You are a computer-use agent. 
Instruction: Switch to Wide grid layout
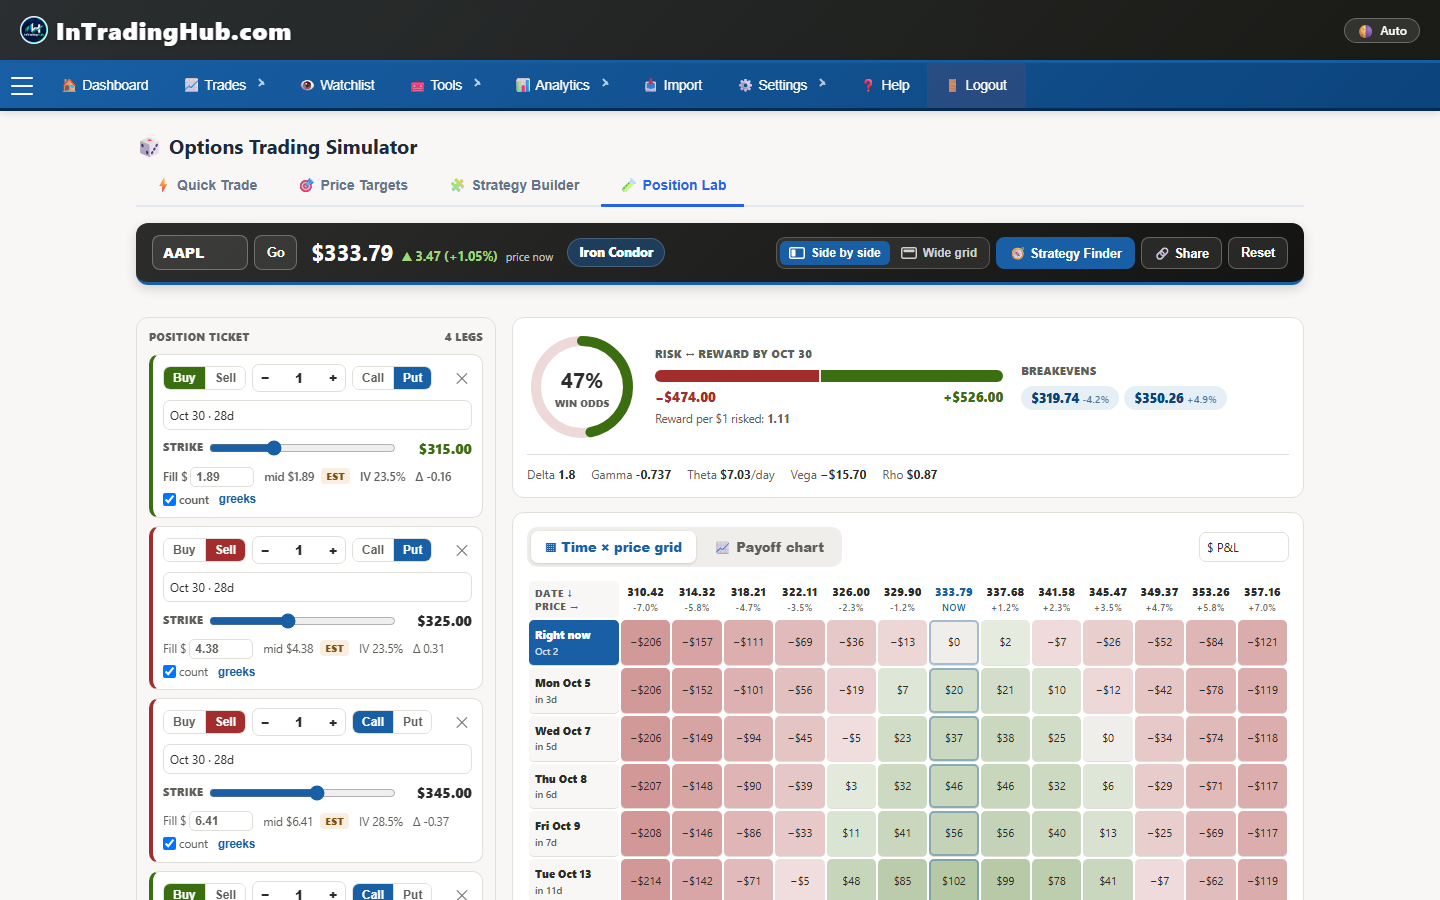[x=939, y=253]
